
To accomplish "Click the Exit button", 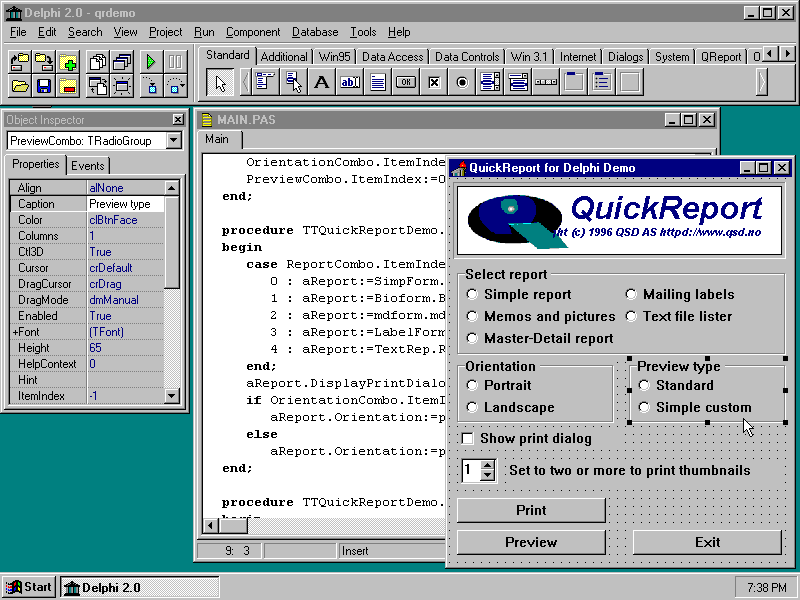I will point(707,542).
